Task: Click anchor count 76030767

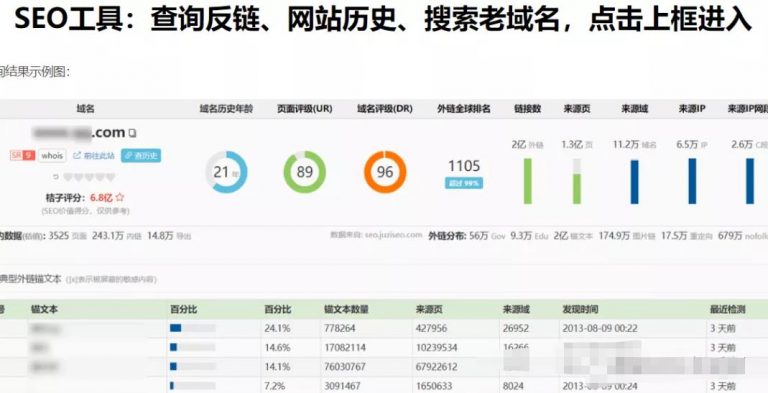Action: point(345,367)
